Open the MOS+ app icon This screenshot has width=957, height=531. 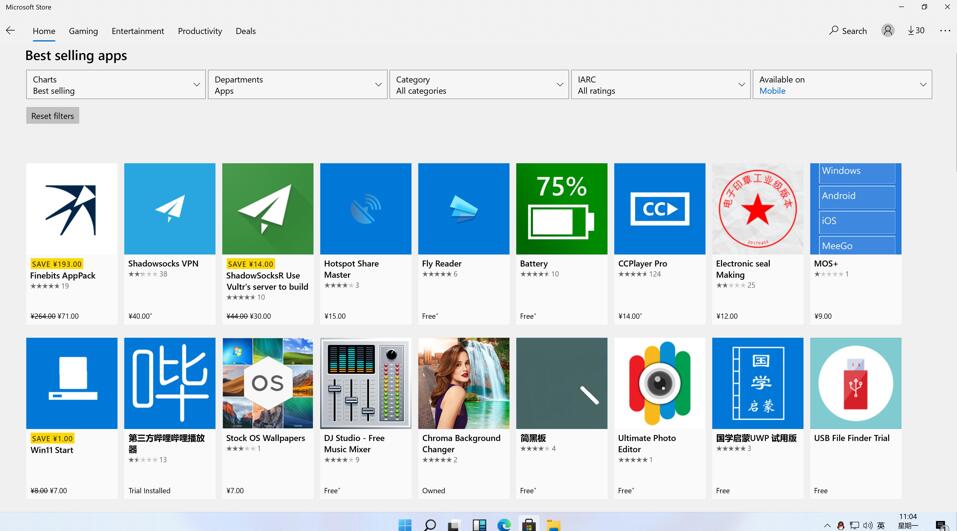coord(856,209)
